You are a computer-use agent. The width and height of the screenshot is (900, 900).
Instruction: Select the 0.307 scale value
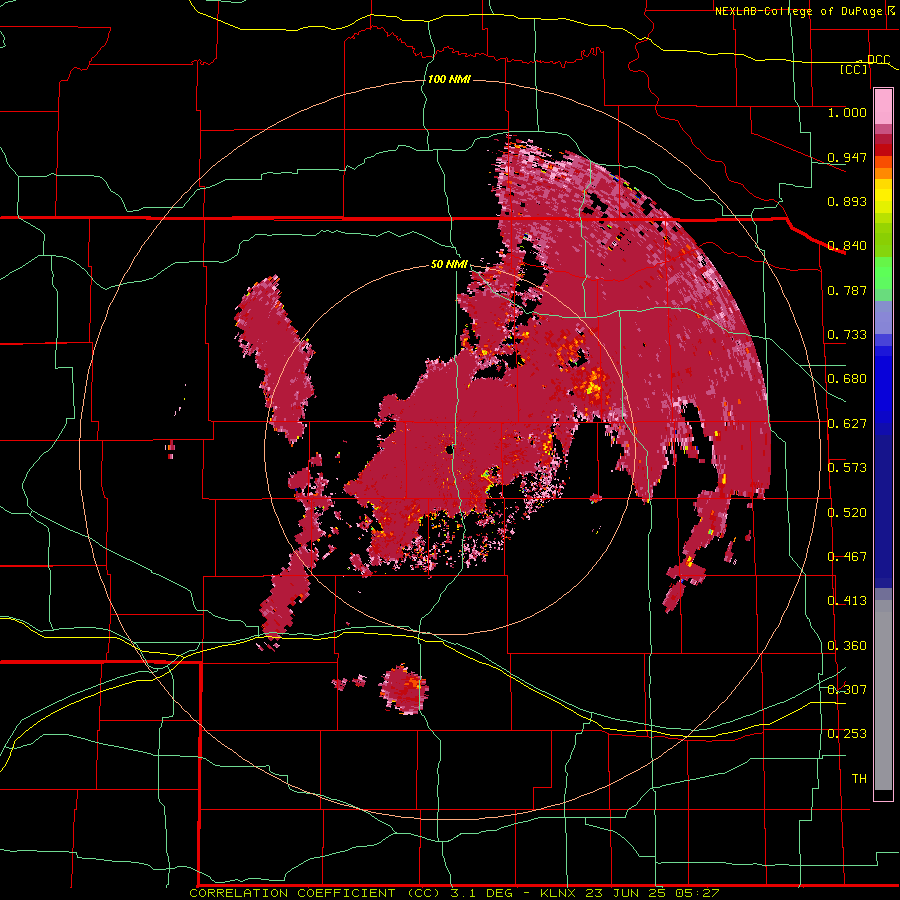[x=847, y=689]
